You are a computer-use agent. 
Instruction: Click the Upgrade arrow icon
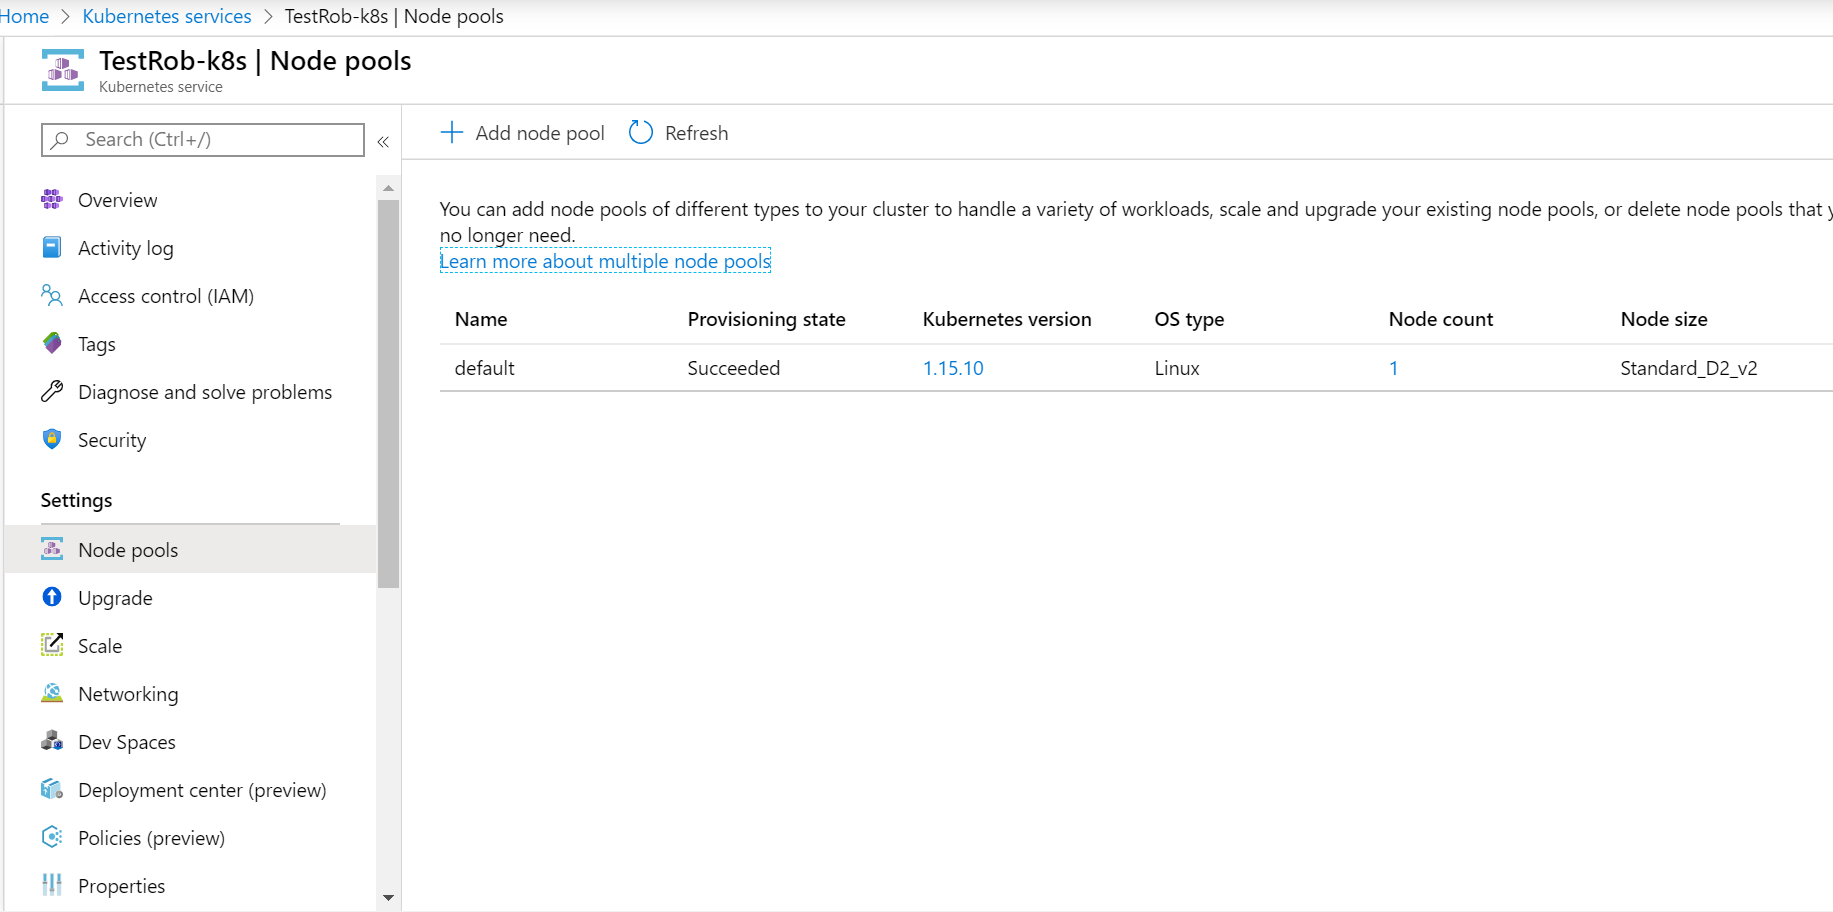[52, 597]
